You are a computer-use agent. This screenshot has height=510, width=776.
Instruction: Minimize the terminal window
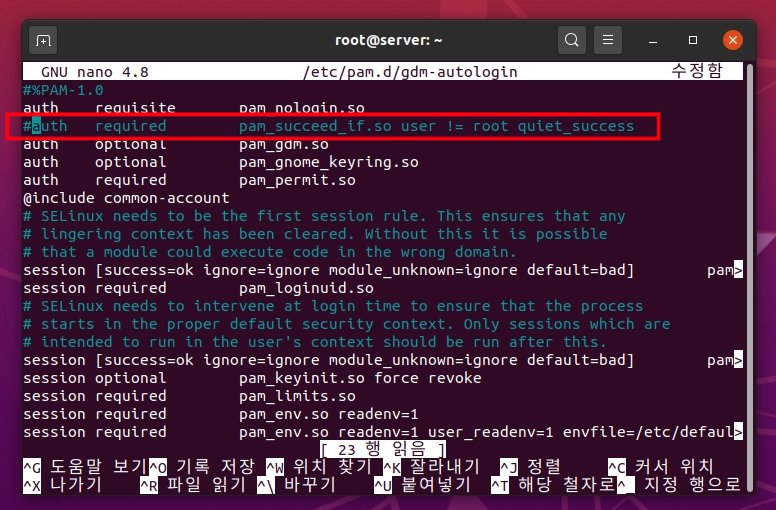pyautogui.click(x=653, y=40)
